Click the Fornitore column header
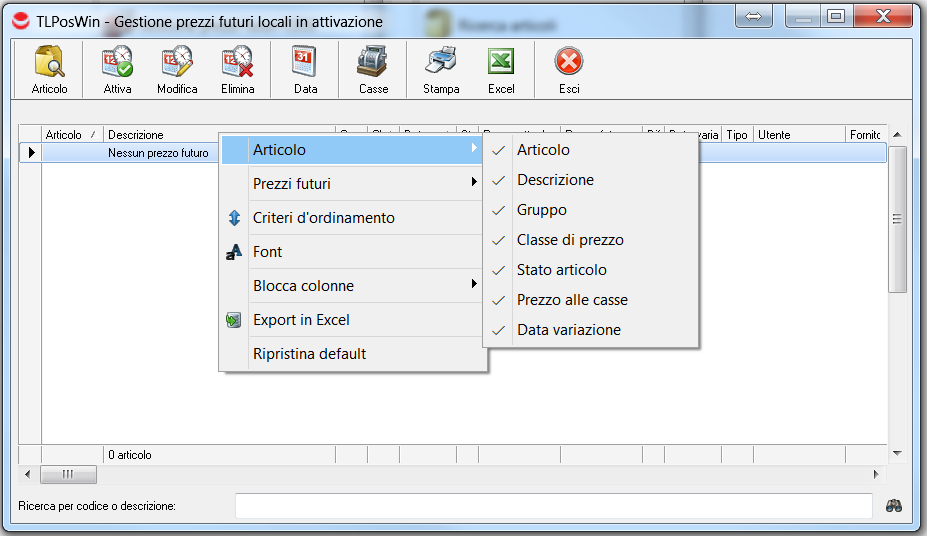This screenshot has height=538, width=927. click(866, 135)
